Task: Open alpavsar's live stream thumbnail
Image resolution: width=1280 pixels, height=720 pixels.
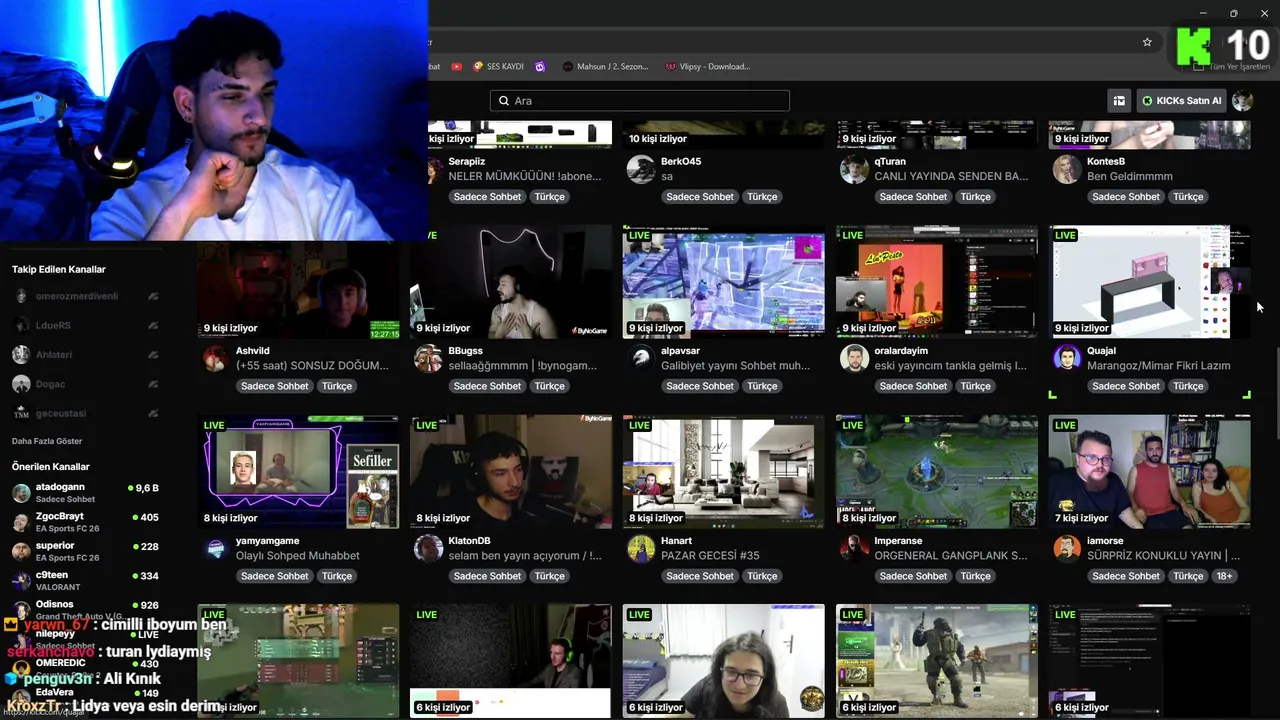Action: (x=724, y=282)
